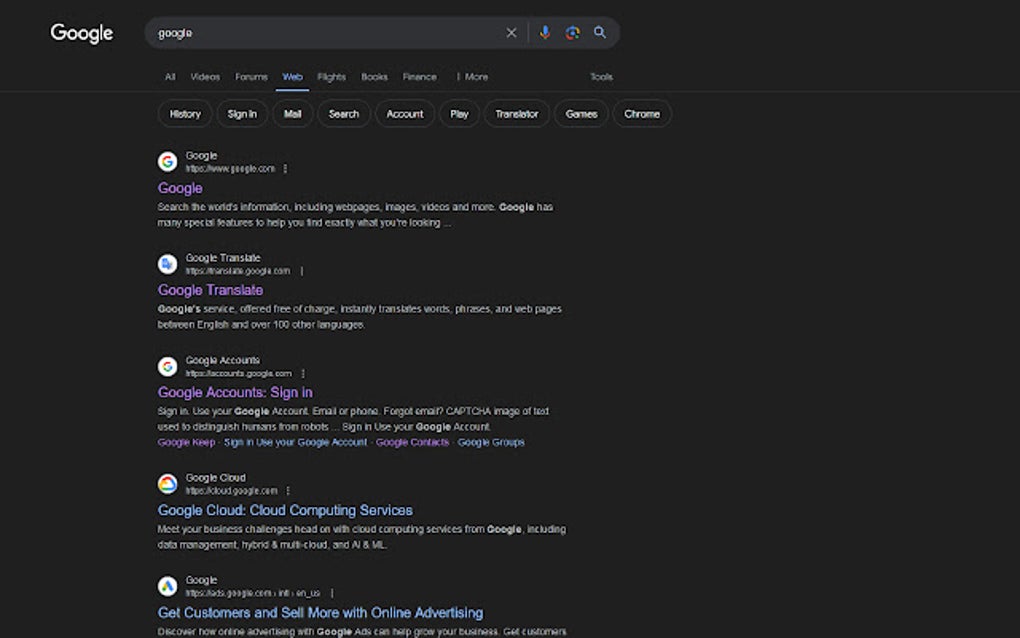
Task: Switch to the Videos tab
Action: pyautogui.click(x=204, y=76)
